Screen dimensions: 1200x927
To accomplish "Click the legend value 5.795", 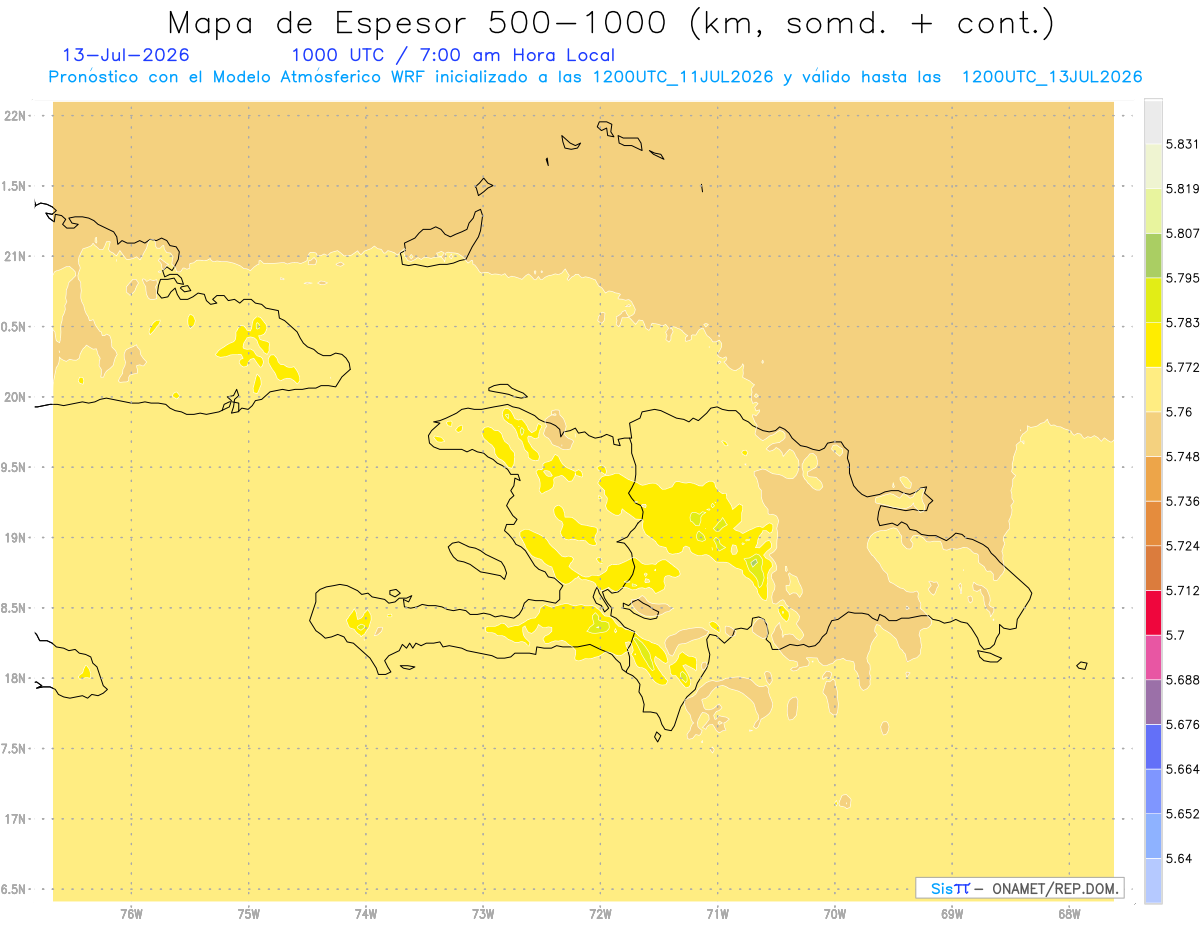I will [x=1182, y=278].
